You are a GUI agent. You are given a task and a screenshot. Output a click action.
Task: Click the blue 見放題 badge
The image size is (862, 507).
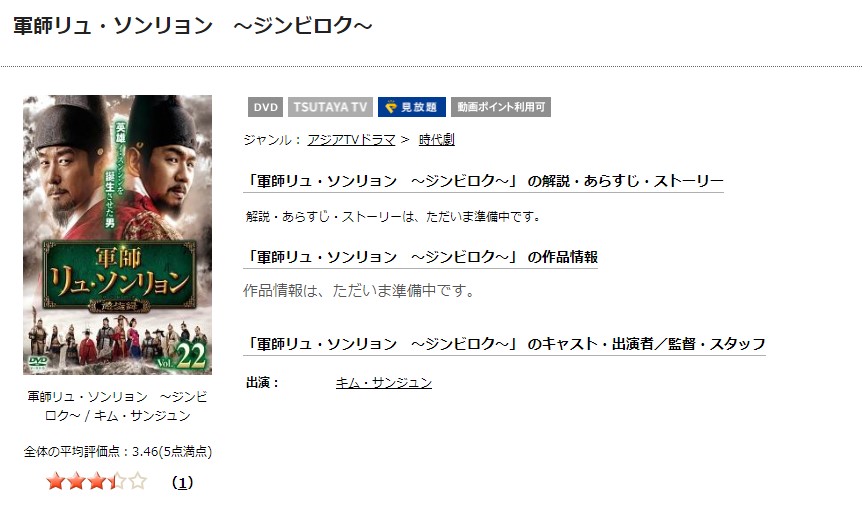412,107
